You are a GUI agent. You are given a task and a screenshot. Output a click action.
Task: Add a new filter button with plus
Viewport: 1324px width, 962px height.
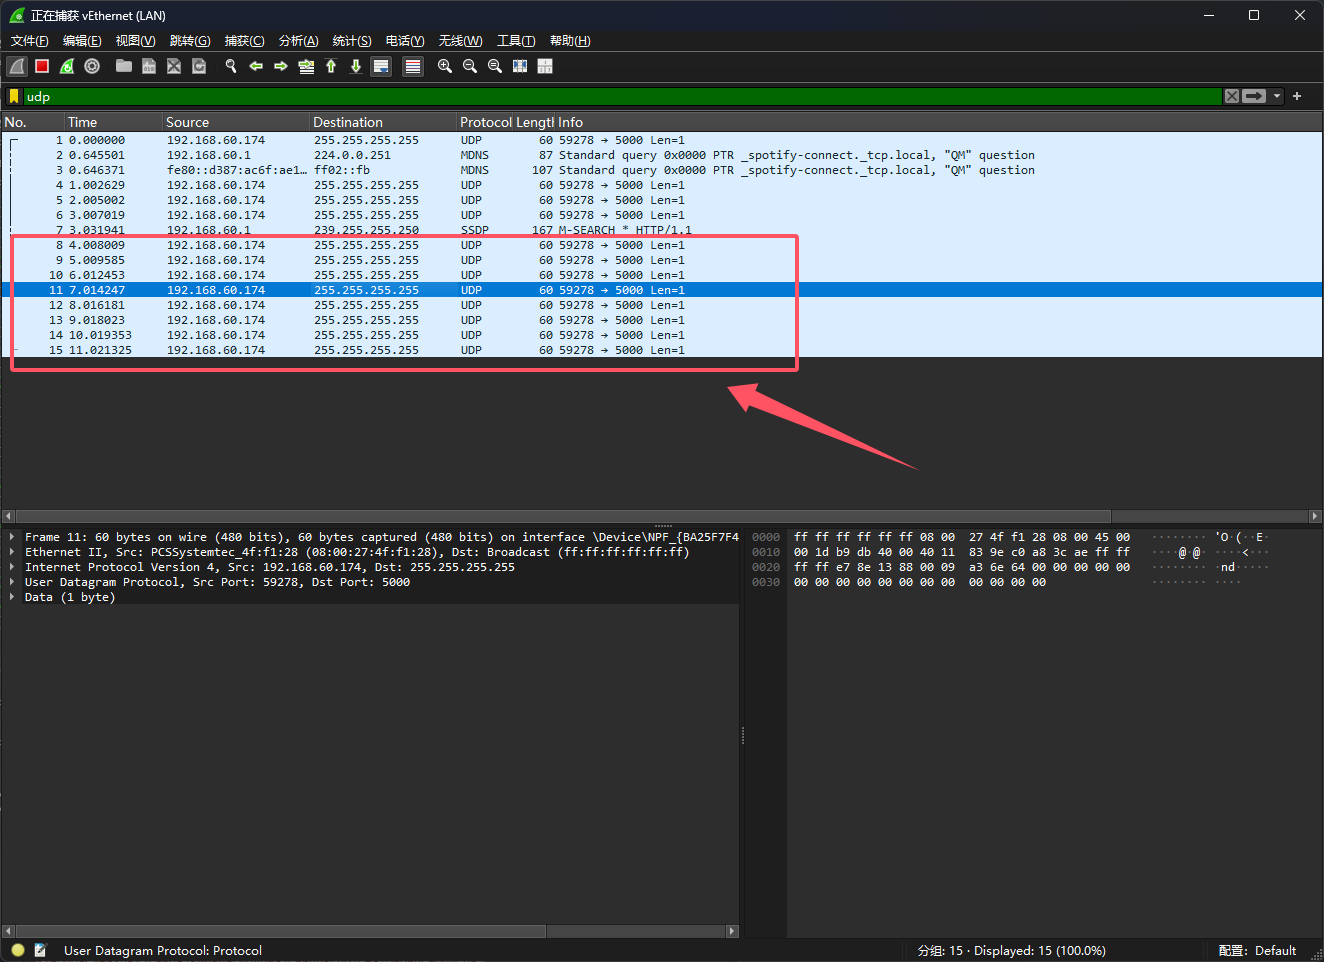(1297, 96)
